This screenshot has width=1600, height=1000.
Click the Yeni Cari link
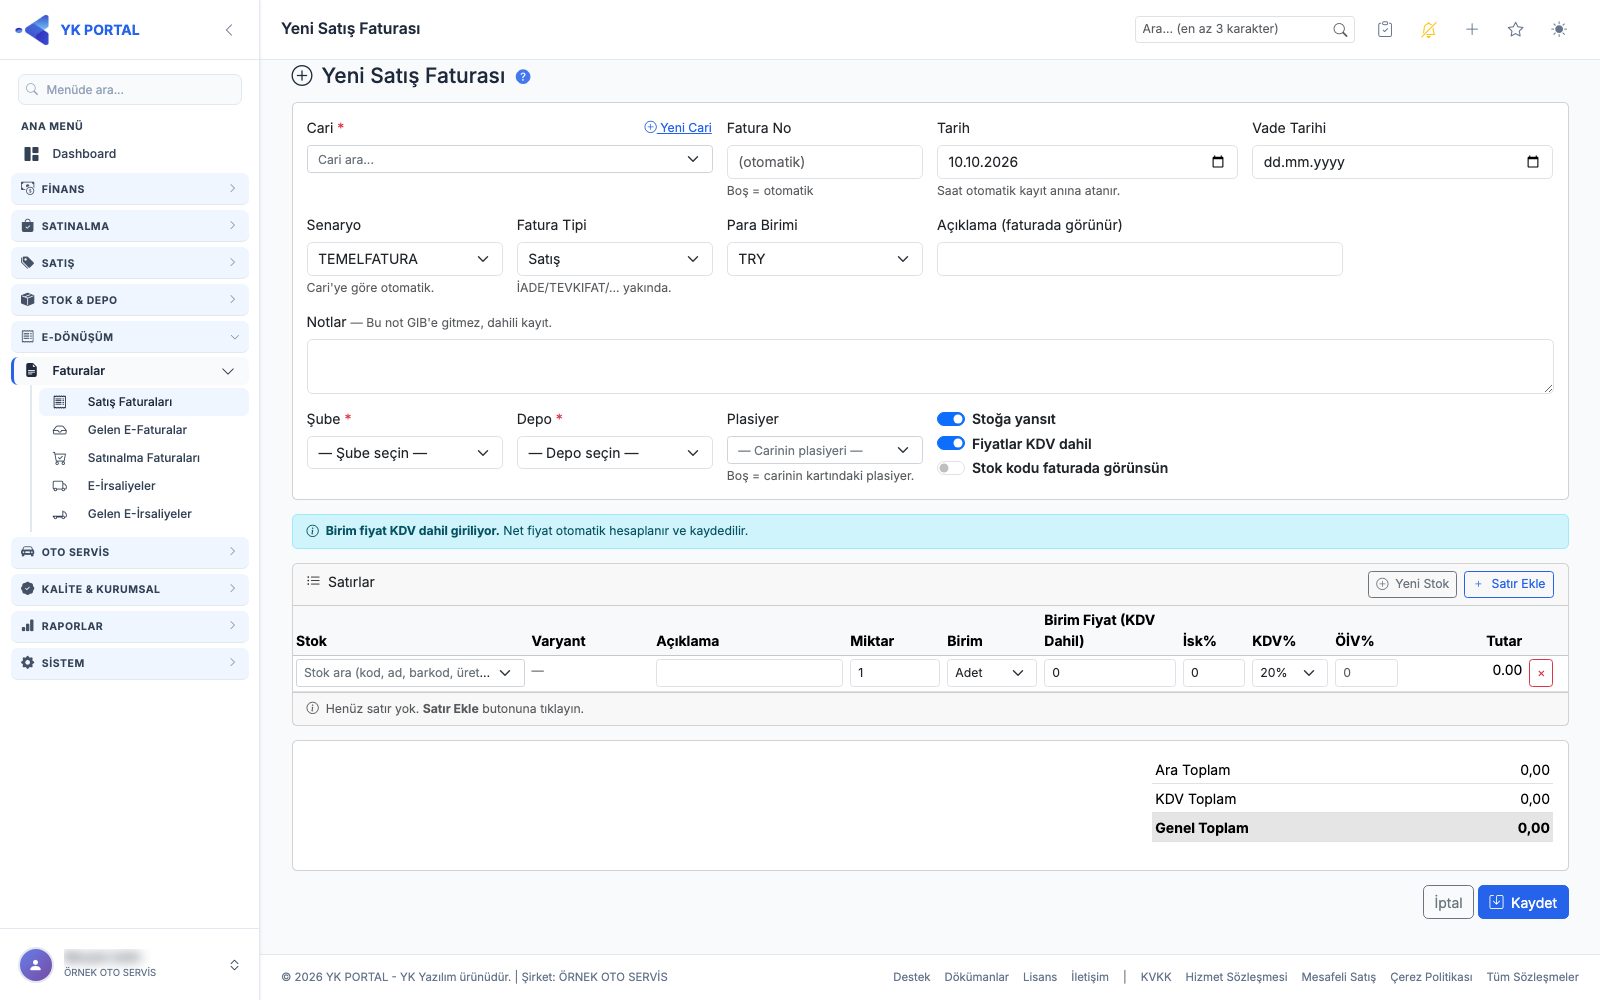point(678,128)
